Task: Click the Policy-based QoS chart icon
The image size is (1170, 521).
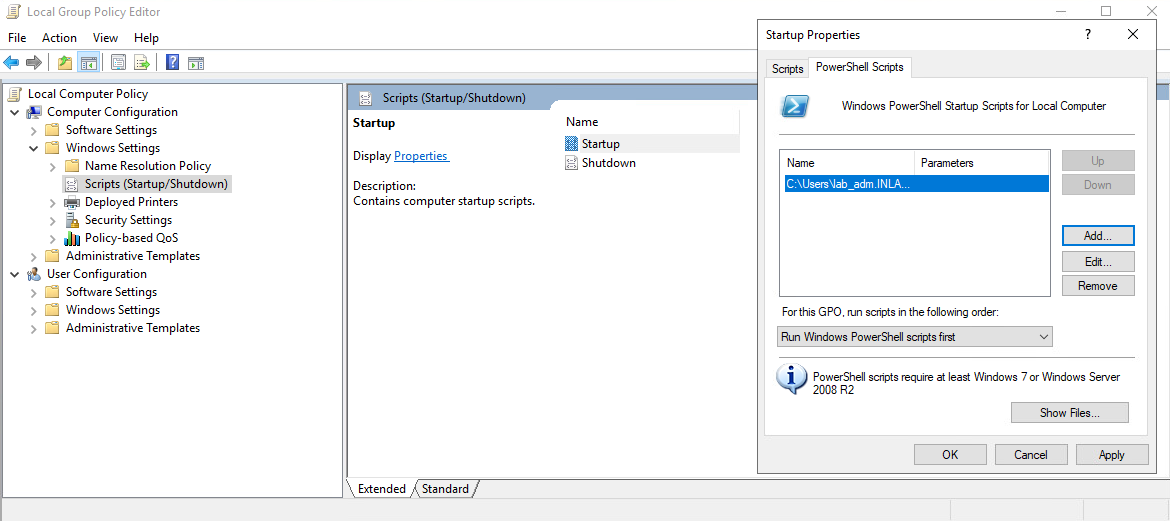Action: (x=72, y=238)
